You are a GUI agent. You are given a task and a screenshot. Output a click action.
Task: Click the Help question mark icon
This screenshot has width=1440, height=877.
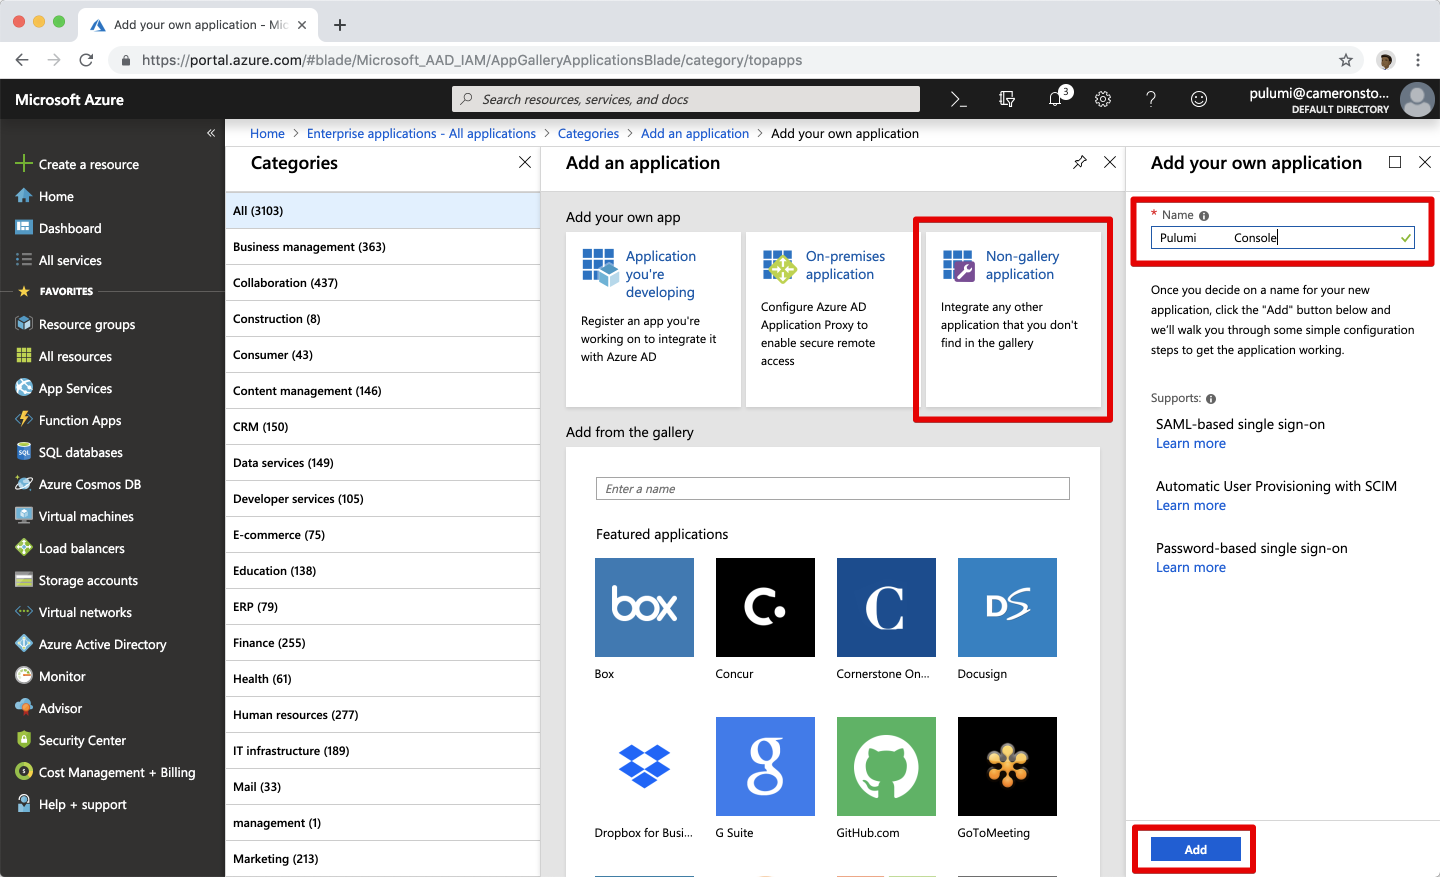tap(1151, 99)
